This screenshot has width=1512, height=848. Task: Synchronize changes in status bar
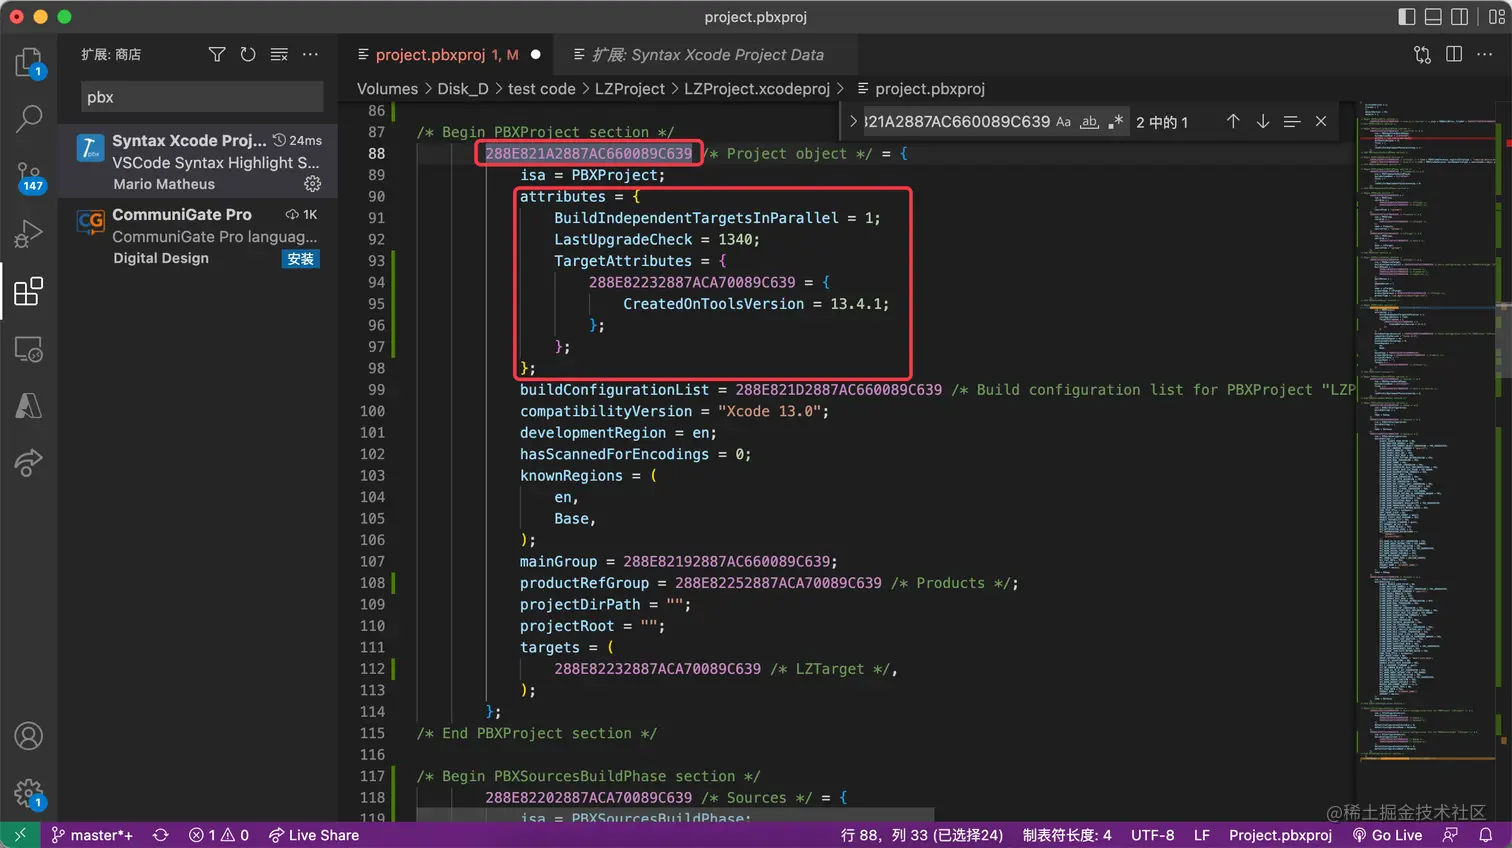[x=160, y=835]
